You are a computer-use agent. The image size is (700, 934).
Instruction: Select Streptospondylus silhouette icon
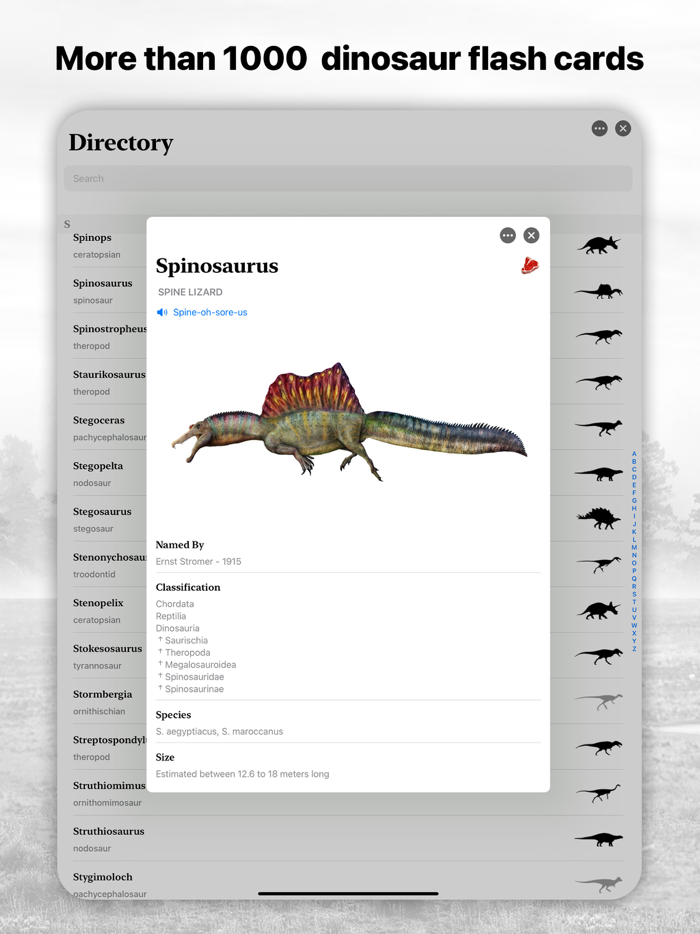tap(599, 747)
